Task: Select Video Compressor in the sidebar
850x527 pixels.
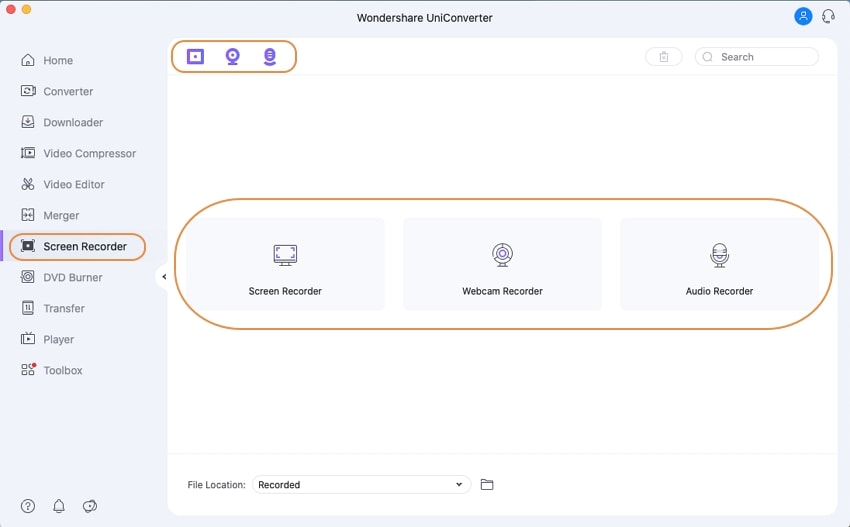Action: coord(78,153)
